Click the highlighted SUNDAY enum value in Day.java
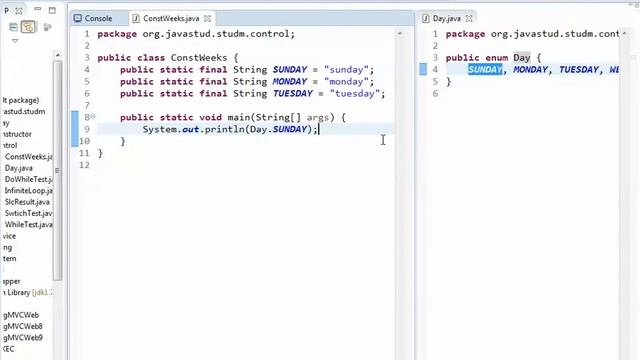 coord(485,69)
